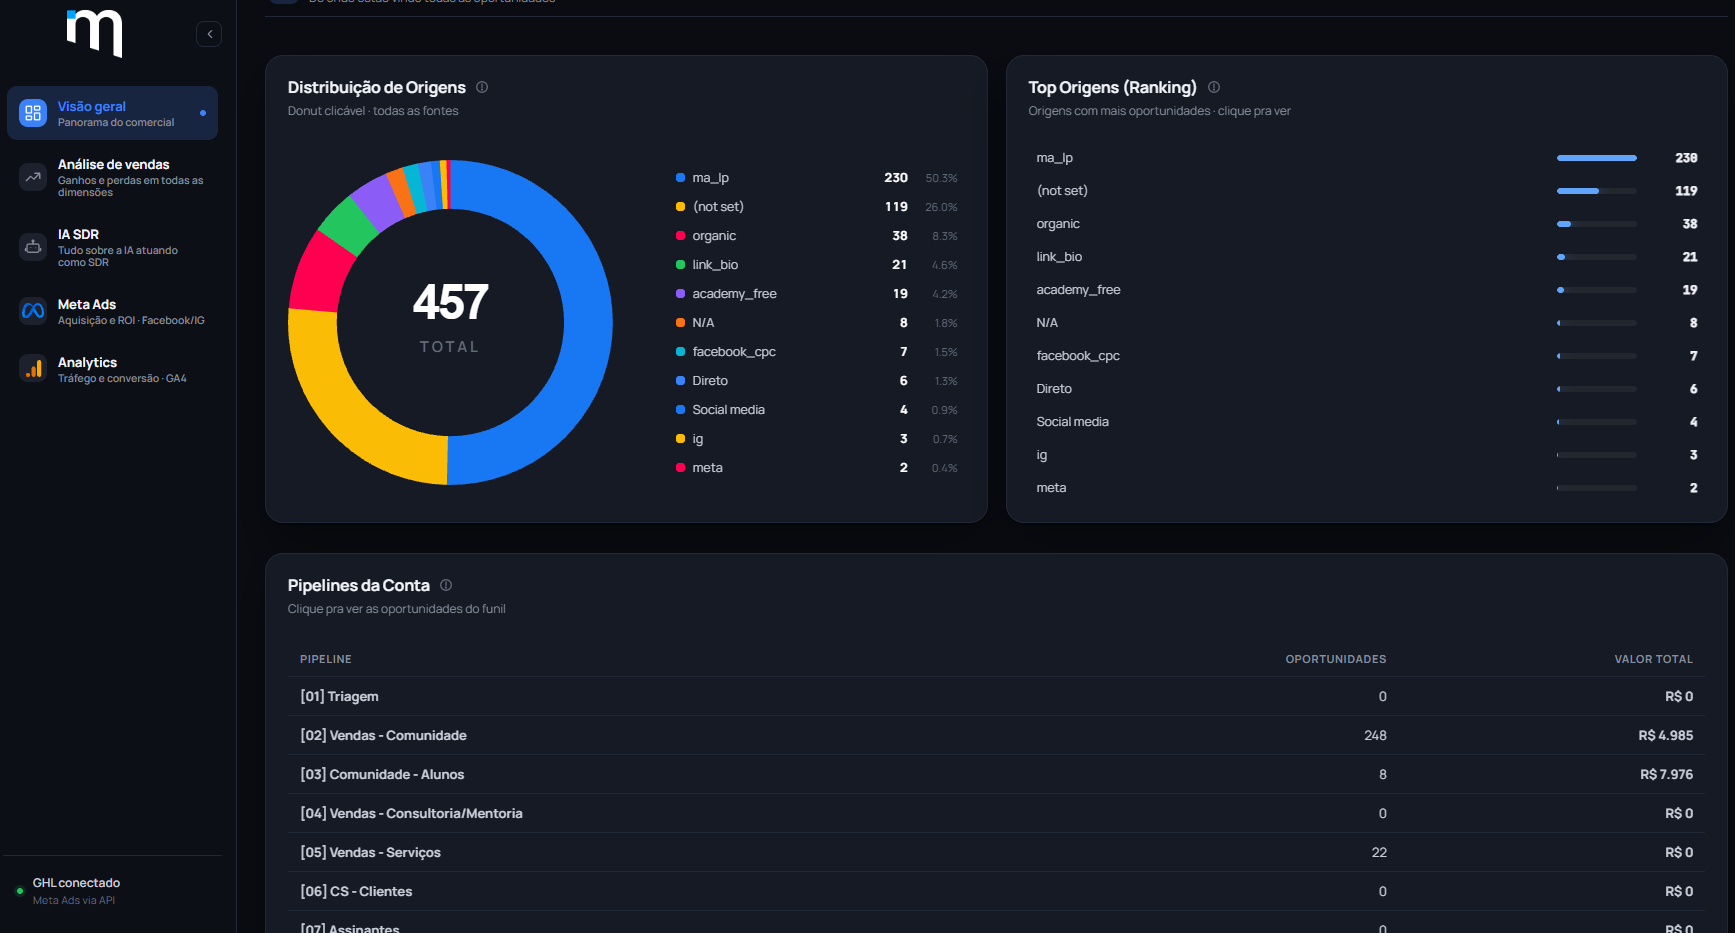Select (not set) yellow legend swatch
1735x933 pixels.
[680, 207]
